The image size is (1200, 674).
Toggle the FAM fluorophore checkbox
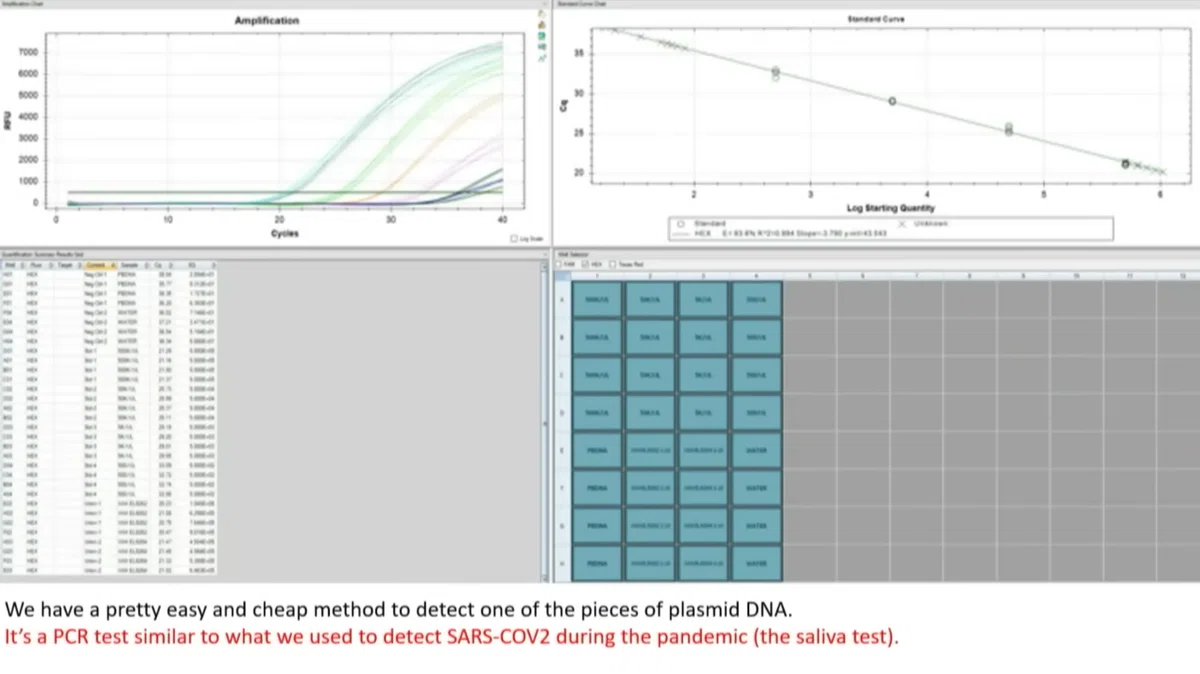tap(558, 264)
